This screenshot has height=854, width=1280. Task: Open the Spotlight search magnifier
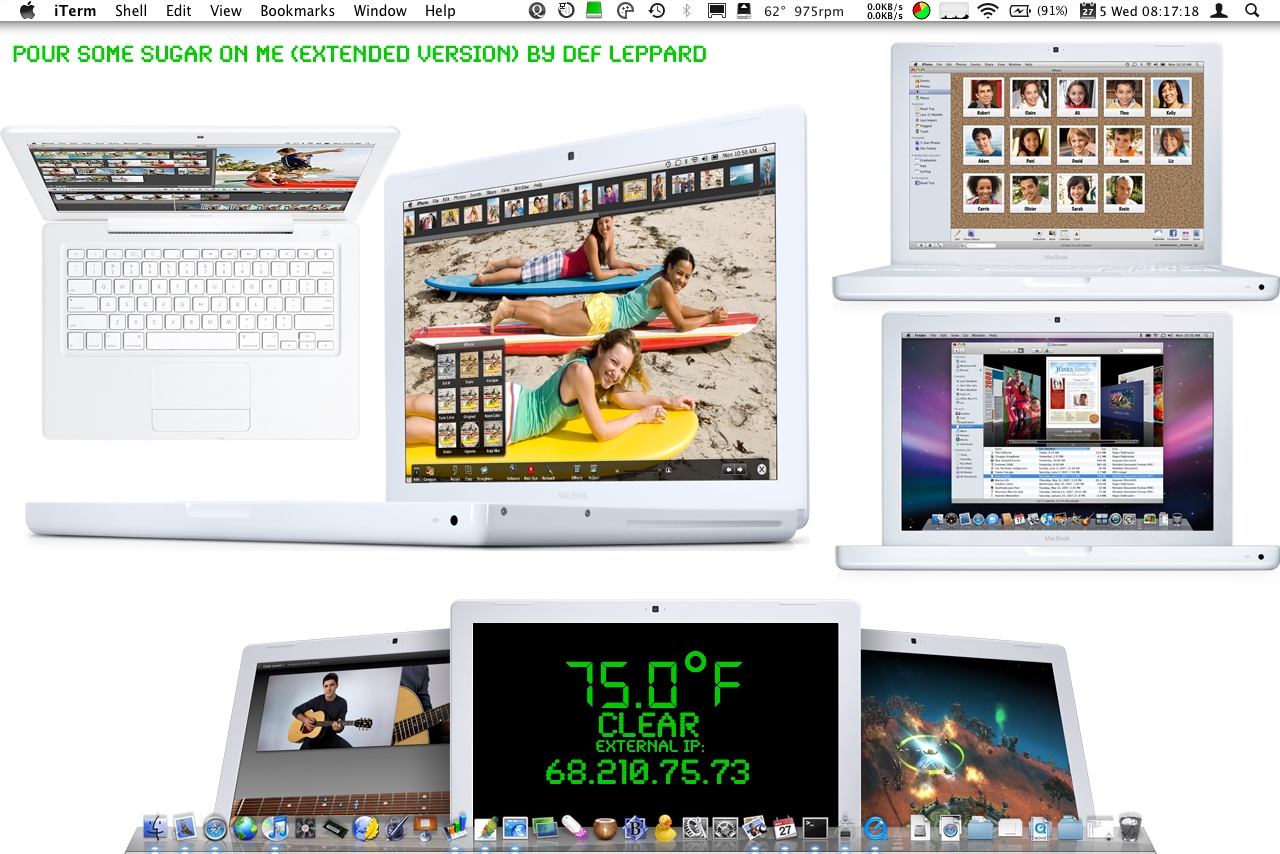point(1252,11)
